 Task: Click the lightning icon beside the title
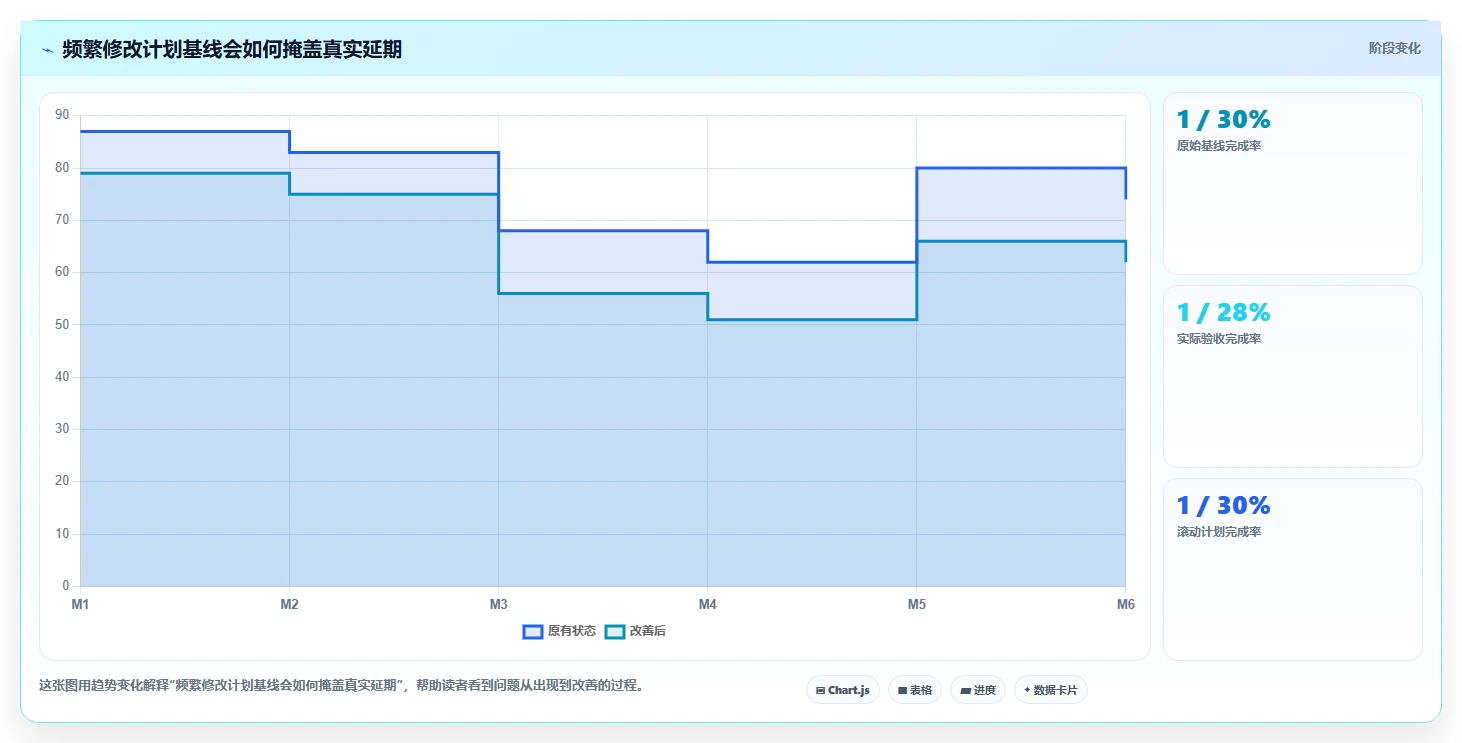click(47, 50)
